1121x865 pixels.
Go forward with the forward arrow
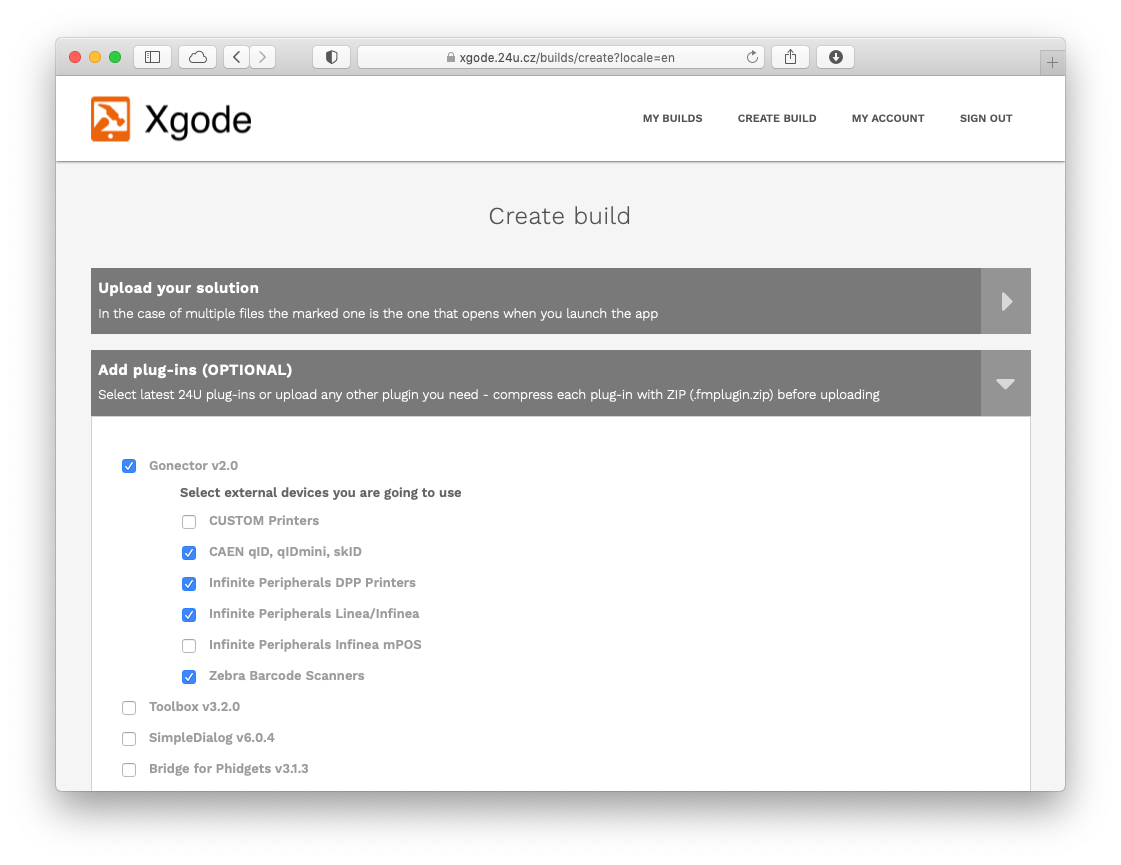point(262,57)
